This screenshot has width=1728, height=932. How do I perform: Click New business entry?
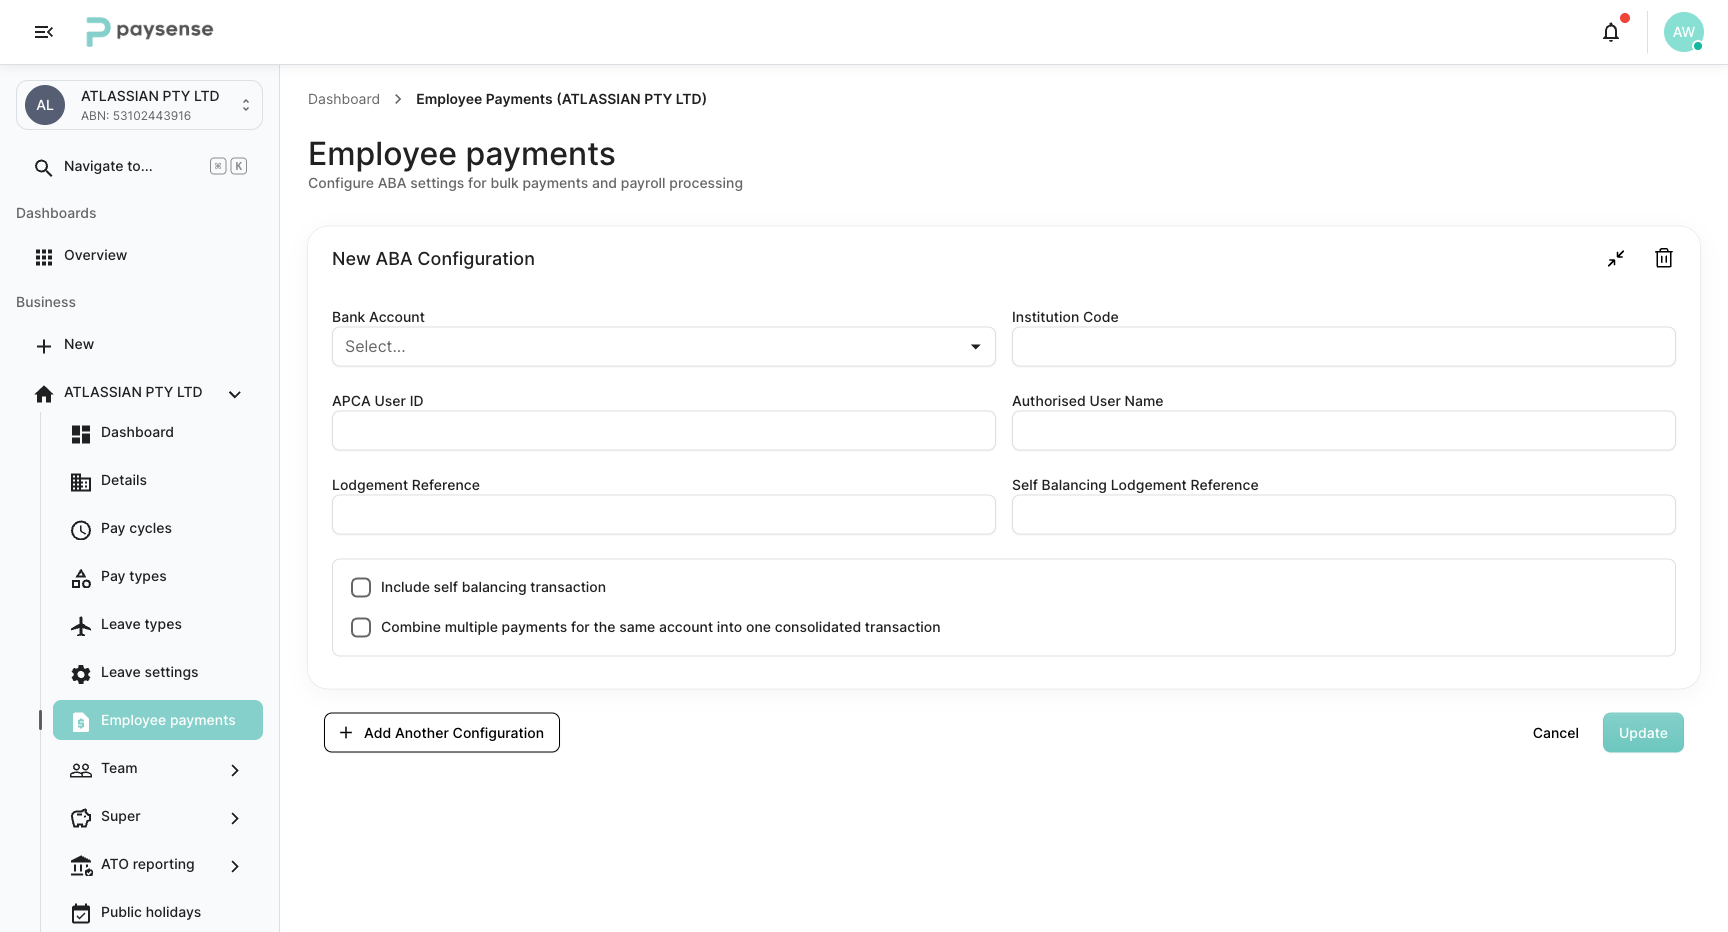click(140, 345)
